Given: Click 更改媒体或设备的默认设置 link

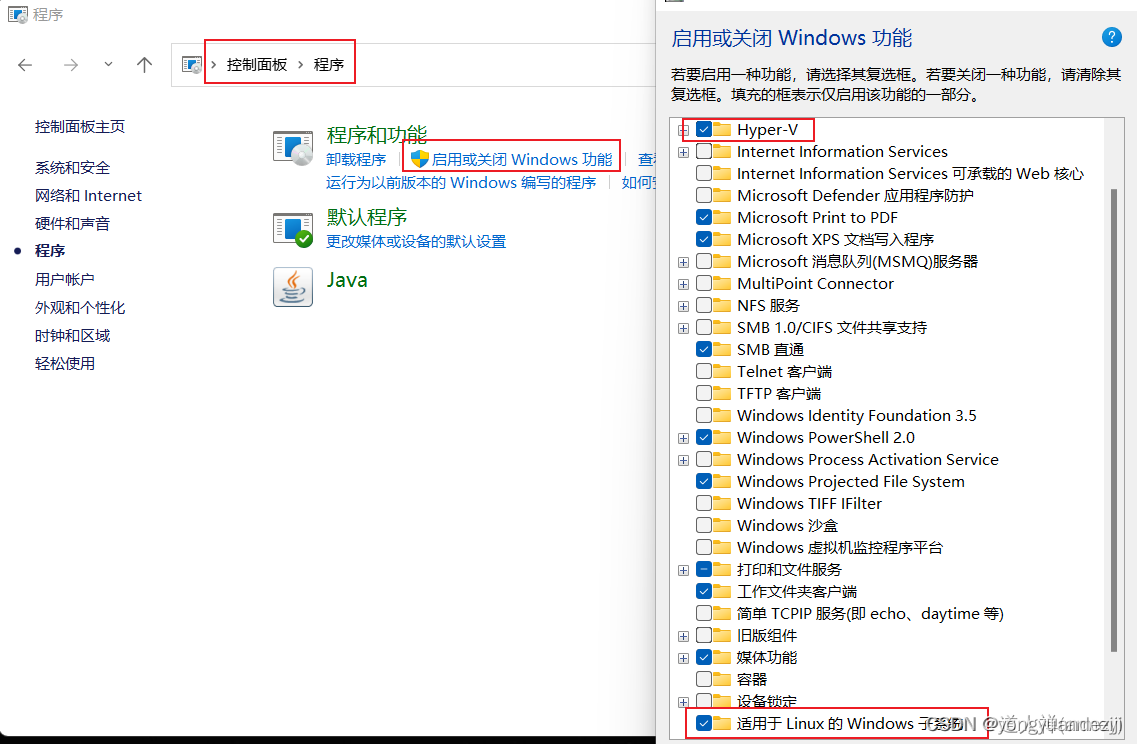Looking at the screenshot, I should pos(415,241).
